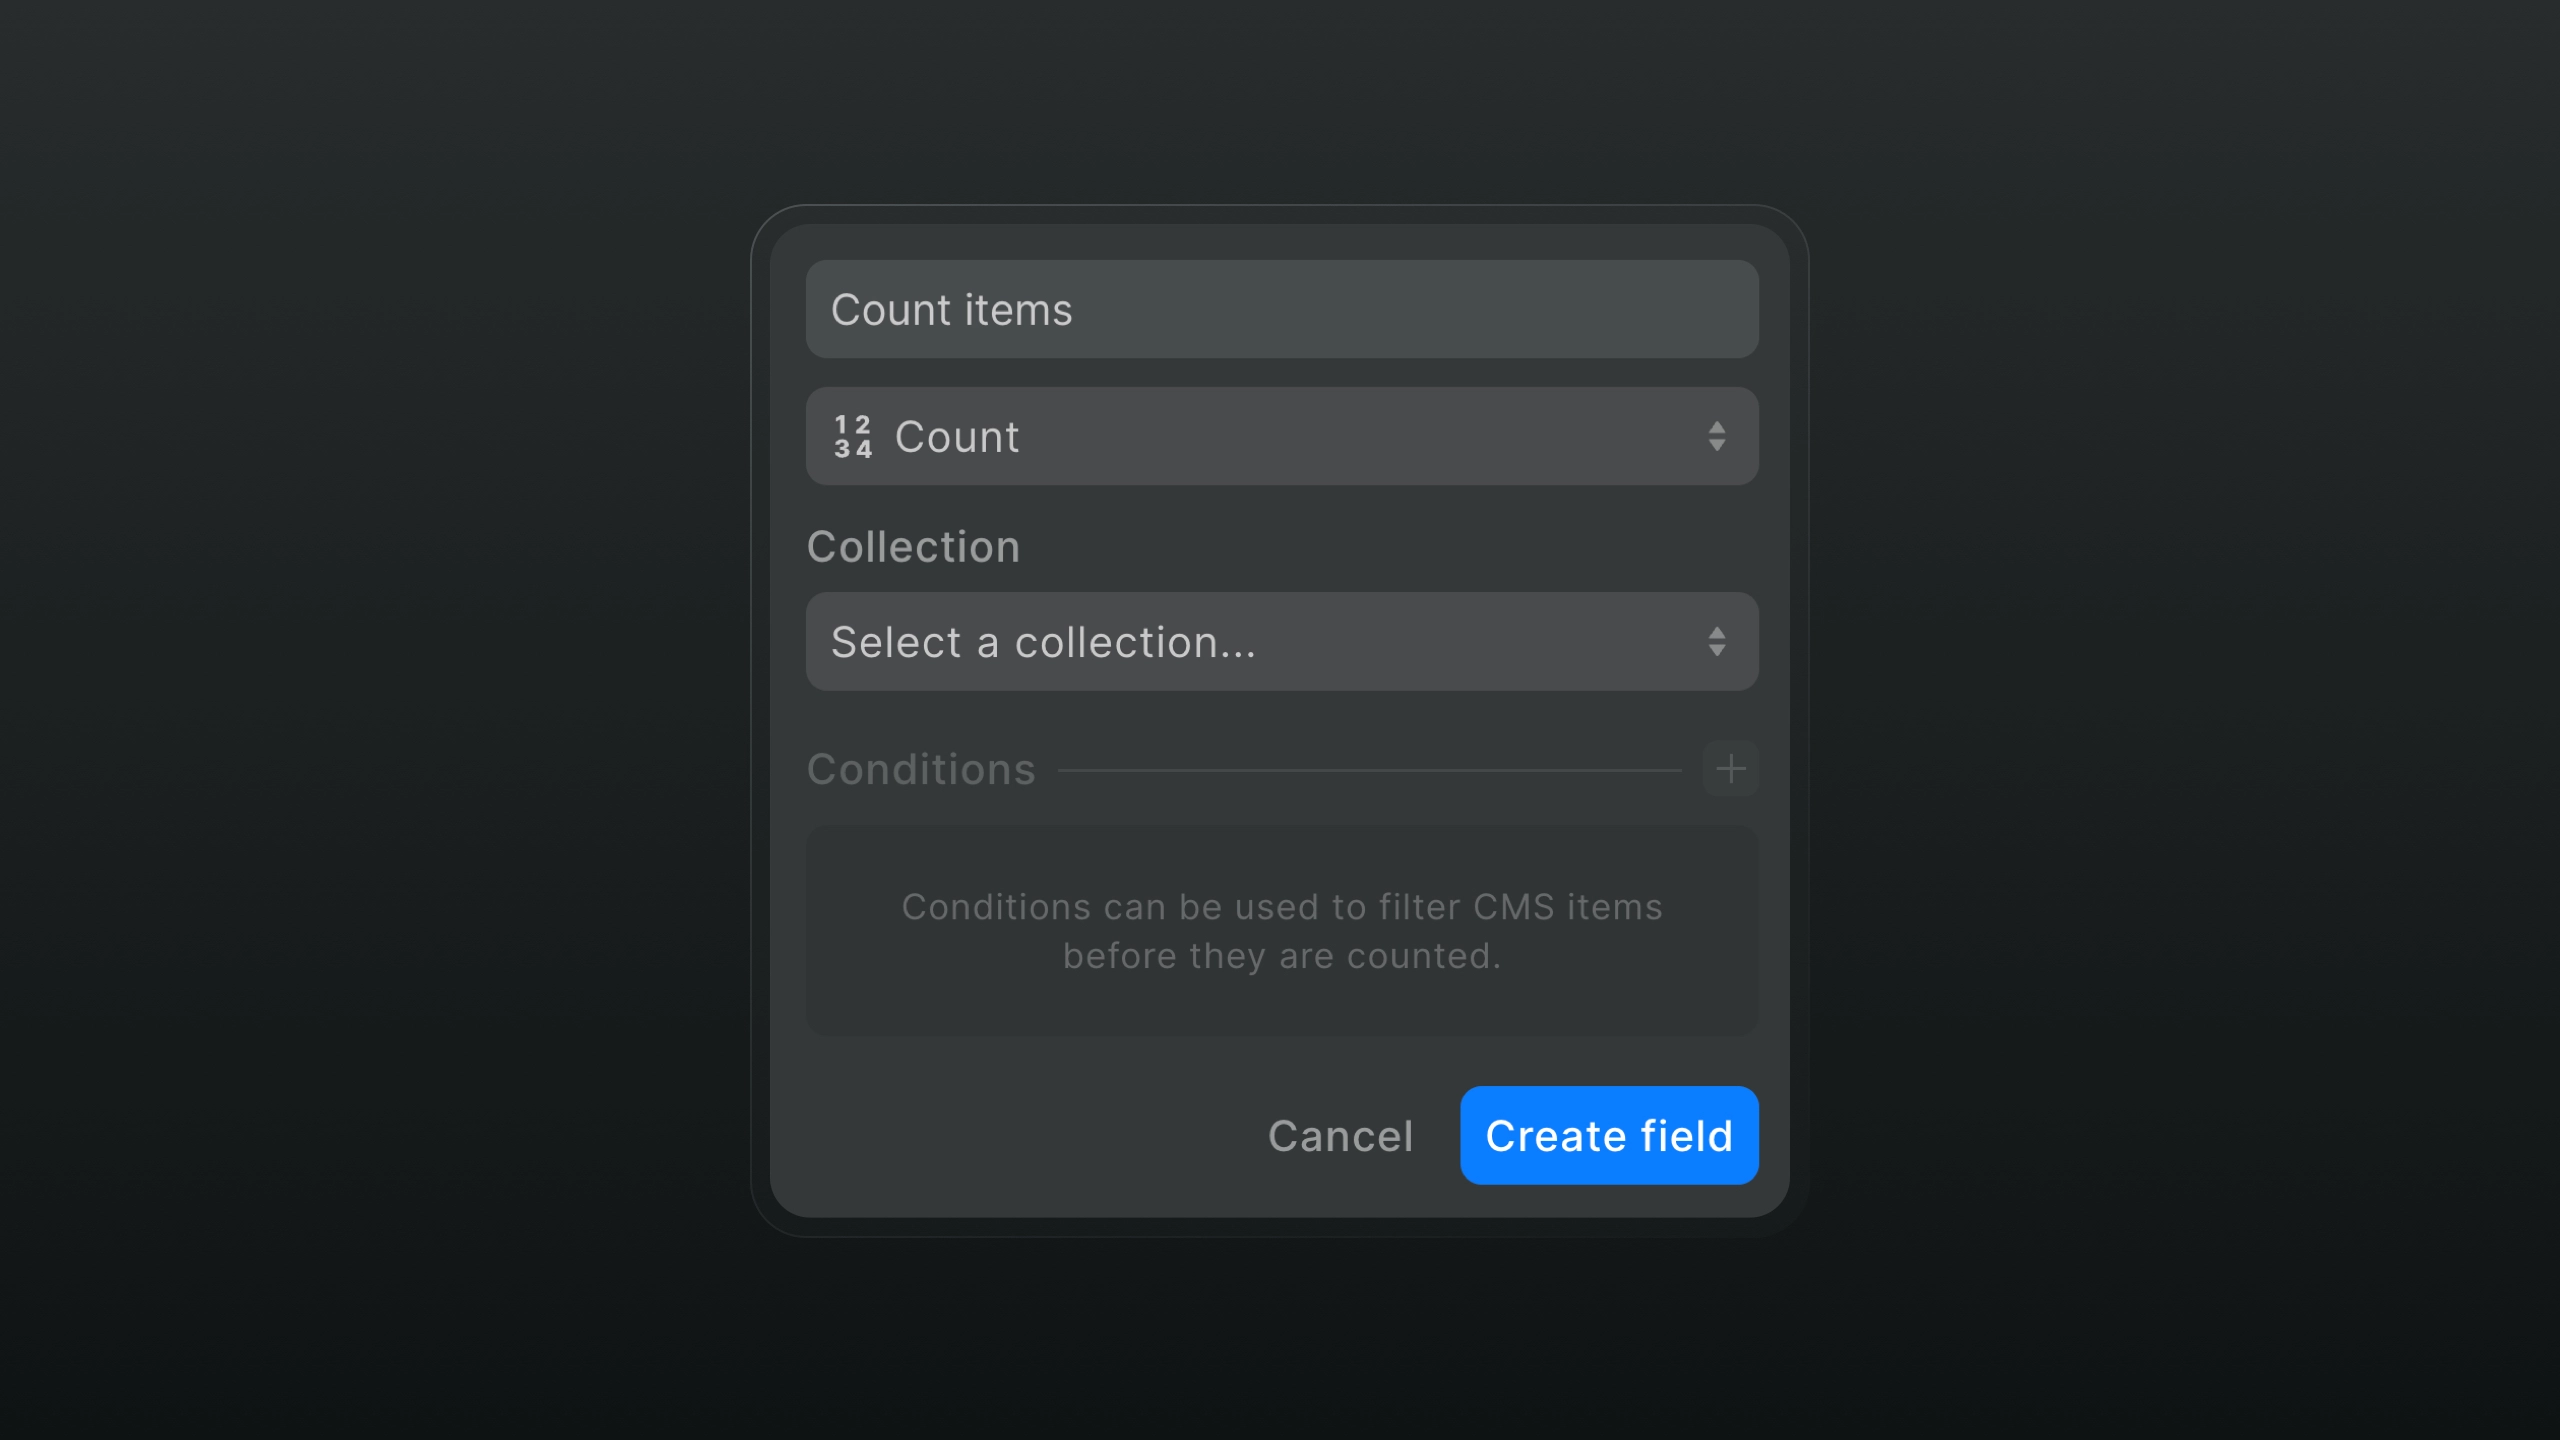Click the Conditions section header
The width and height of the screenshot is (2560, 1440).
(x=921, y=768)
